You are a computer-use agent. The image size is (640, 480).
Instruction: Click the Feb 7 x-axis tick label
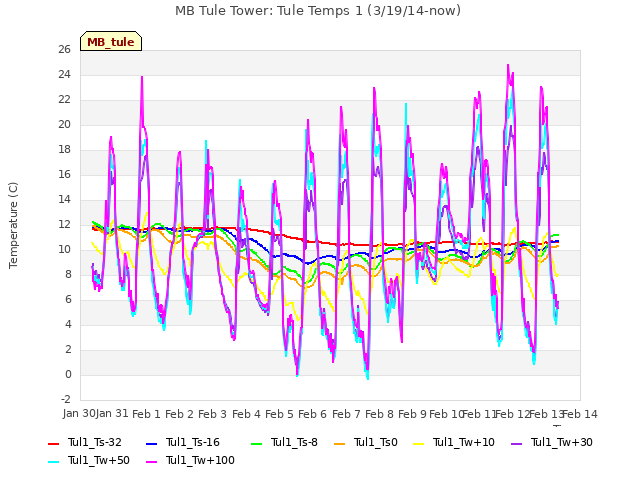tap(346, 414)
